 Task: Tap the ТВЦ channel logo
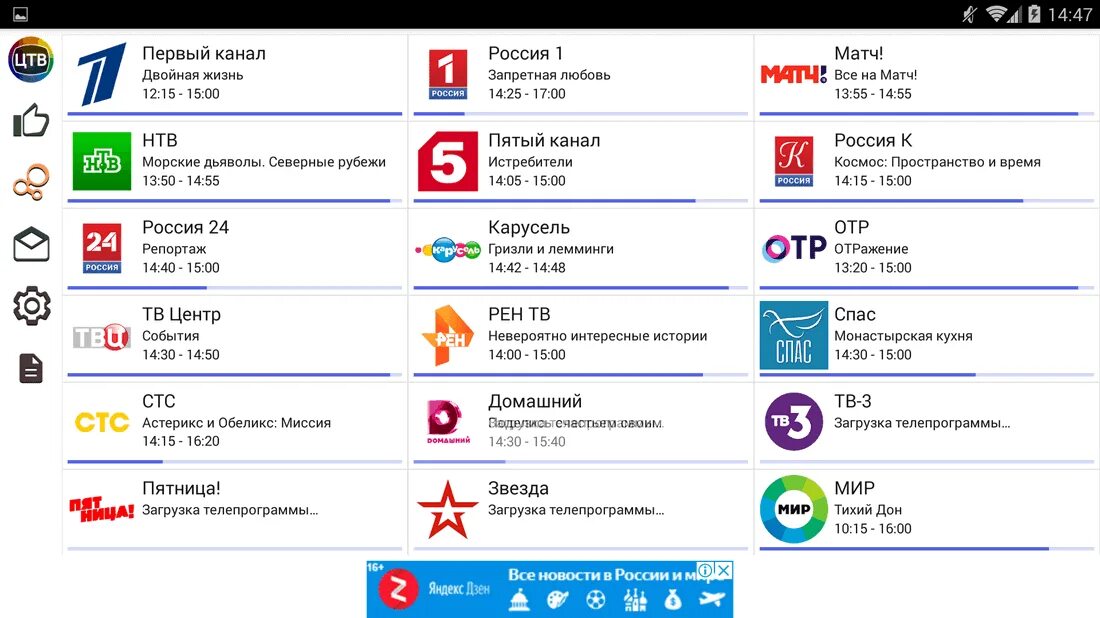click(x=102, y=337)
